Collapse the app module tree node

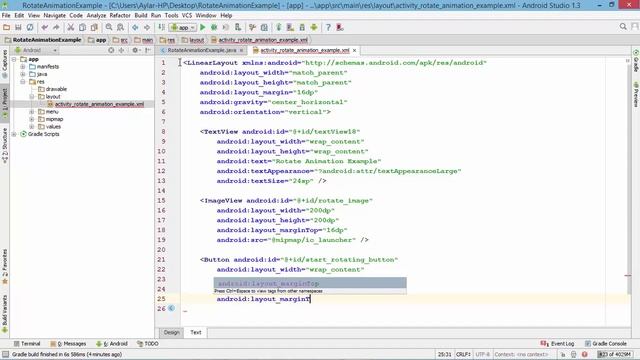coord(15,59)
